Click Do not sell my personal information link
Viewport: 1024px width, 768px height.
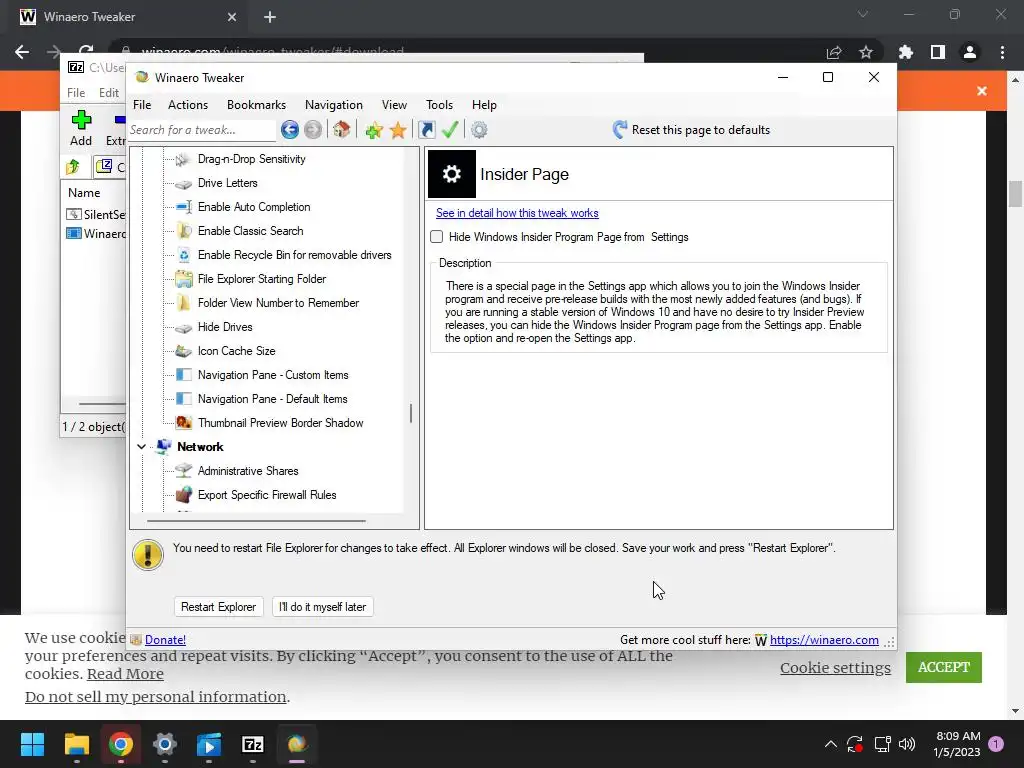tap(155, 697)
